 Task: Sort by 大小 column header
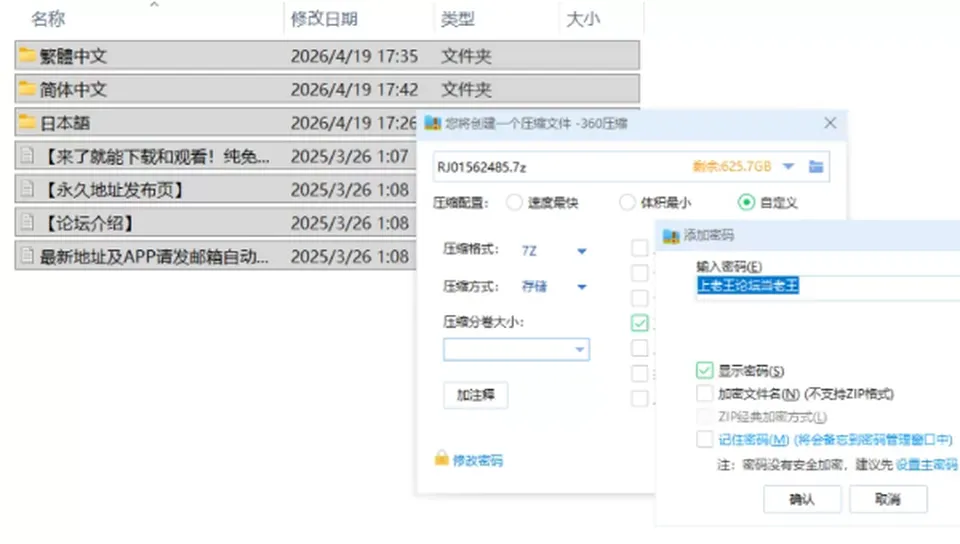[583, 19]
